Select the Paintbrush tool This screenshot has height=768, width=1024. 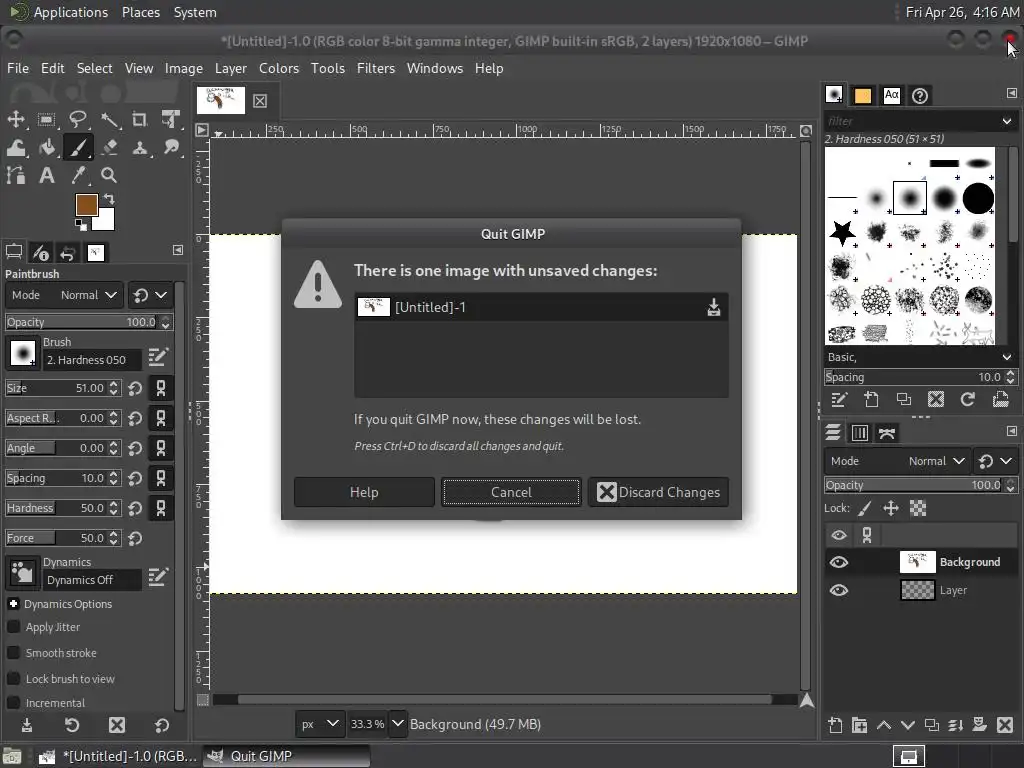click(78, 148)
